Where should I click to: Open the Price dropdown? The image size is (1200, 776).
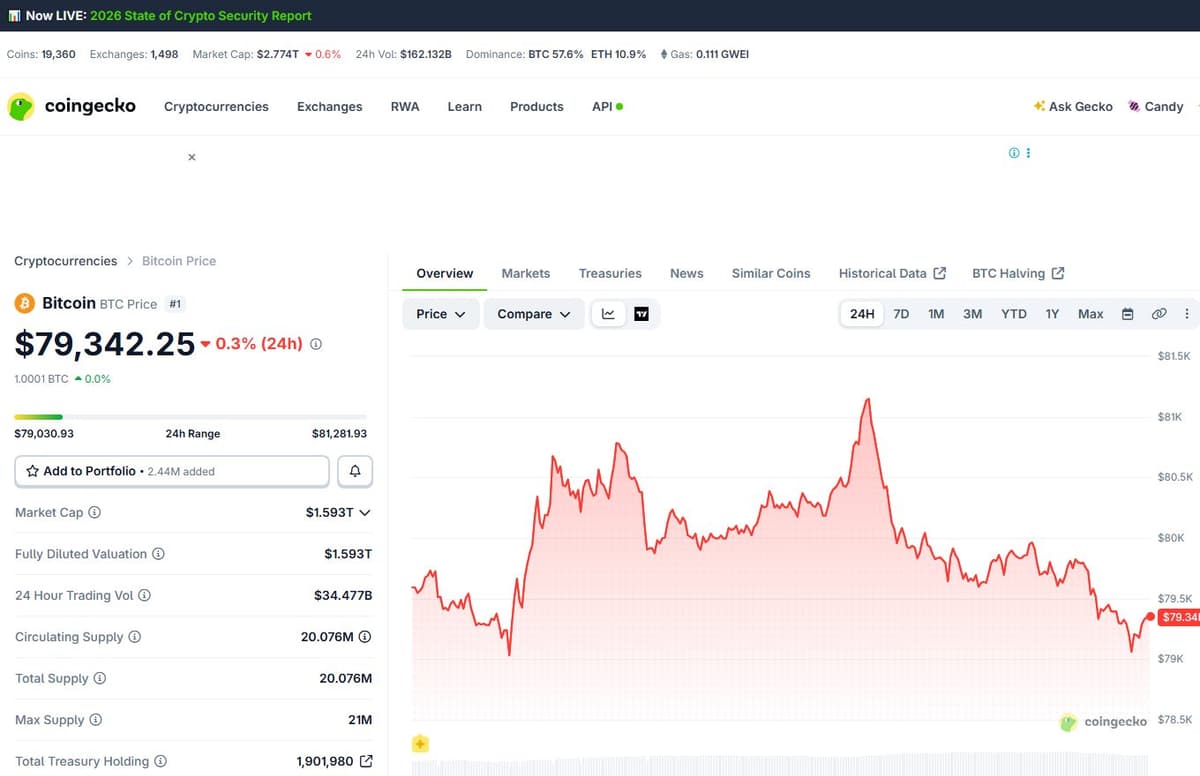pyautogui.click(x=441, y=314)
